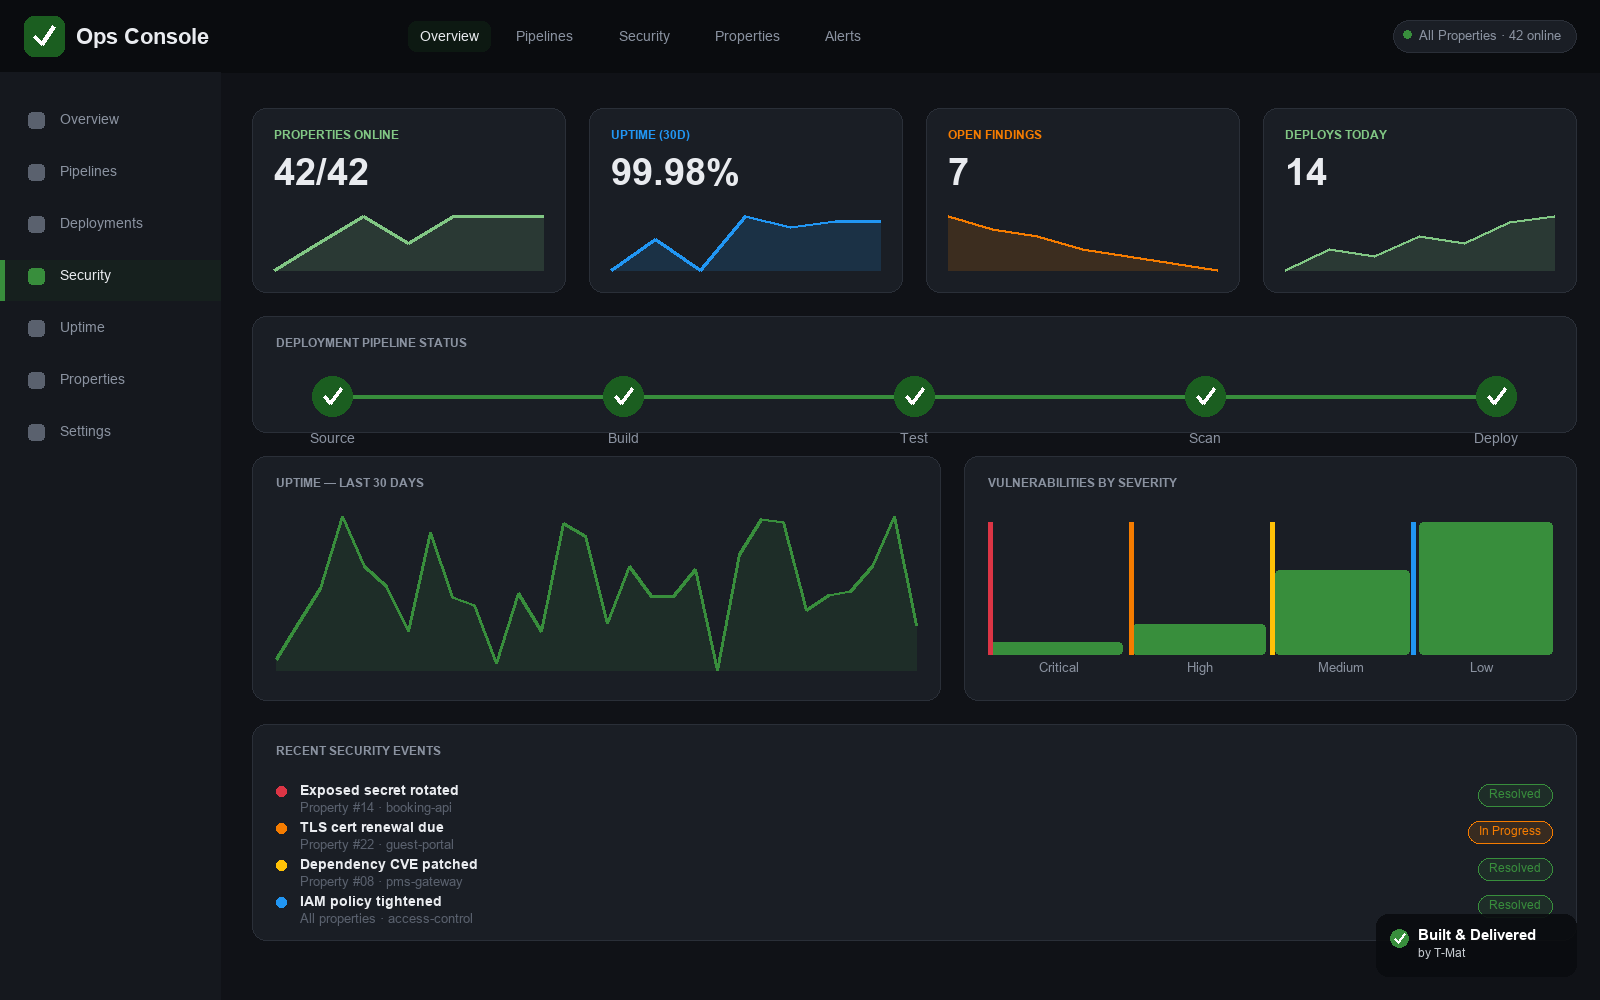The height and width of the screenshot is (1000, 1600).
Task: Click 'Property #14 · booking-api' text
Action: point(376,808)
